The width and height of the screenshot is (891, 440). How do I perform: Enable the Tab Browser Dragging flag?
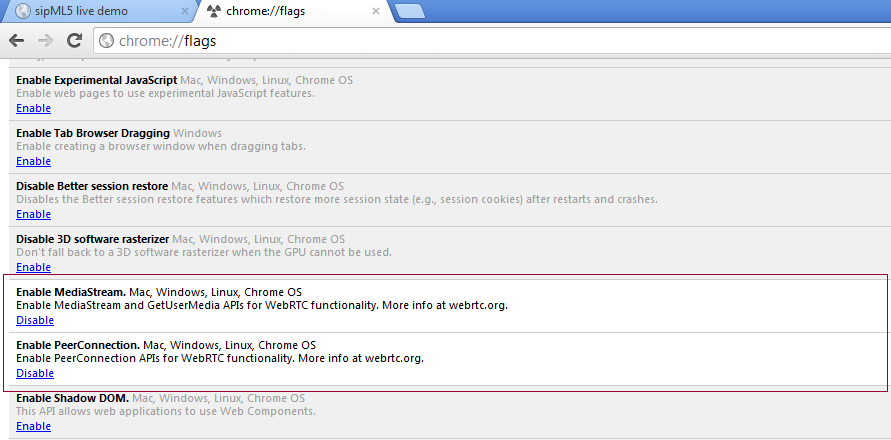[33, 161]
